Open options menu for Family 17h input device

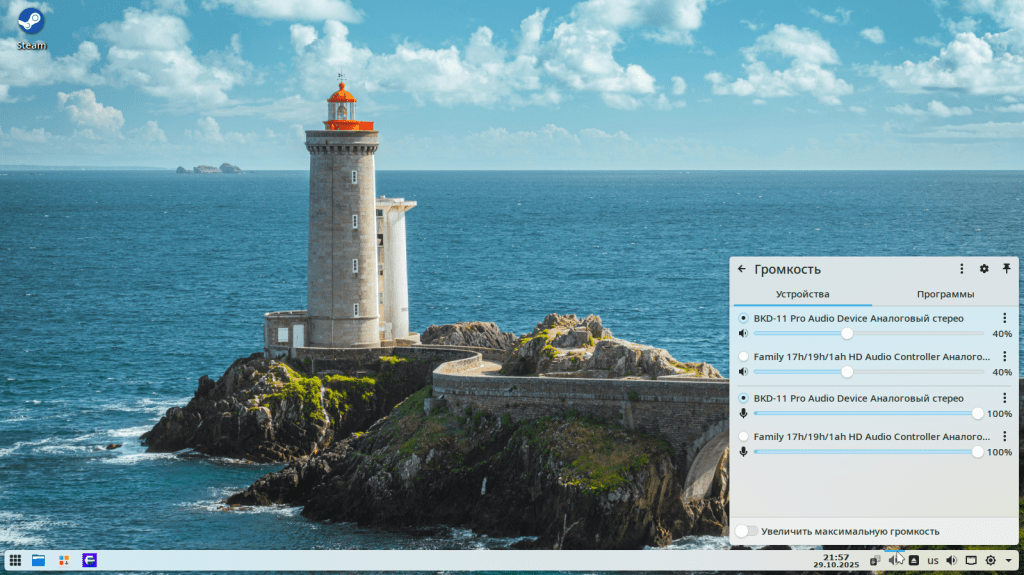pos(1005,437)
